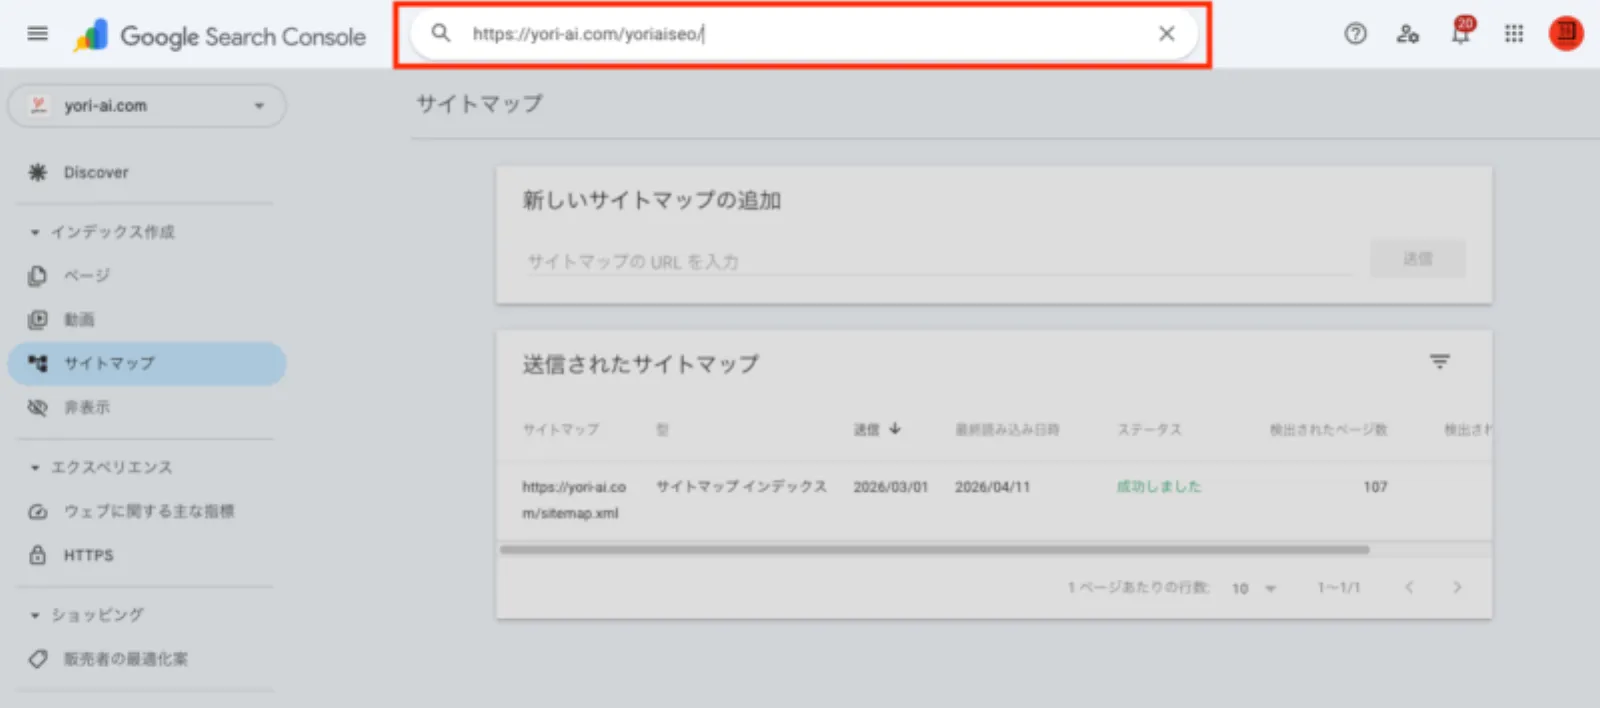This screenshot has width=1600, height=708.
Task: Open Discover in the sidebar
Action: click(96, 173)
